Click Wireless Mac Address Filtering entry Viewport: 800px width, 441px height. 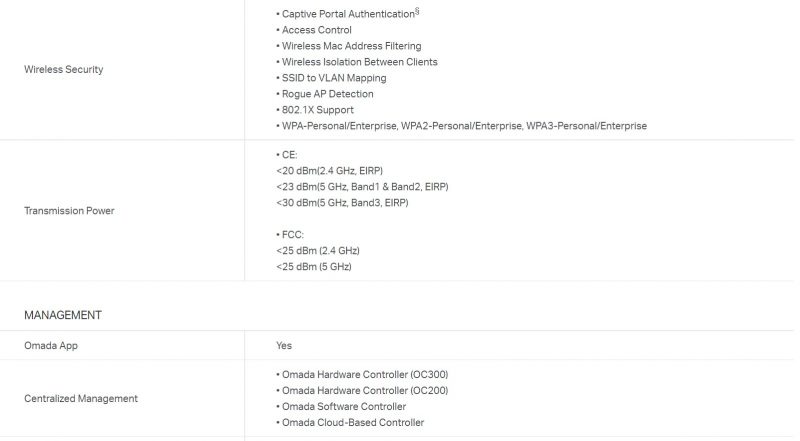tap(352, 46)
